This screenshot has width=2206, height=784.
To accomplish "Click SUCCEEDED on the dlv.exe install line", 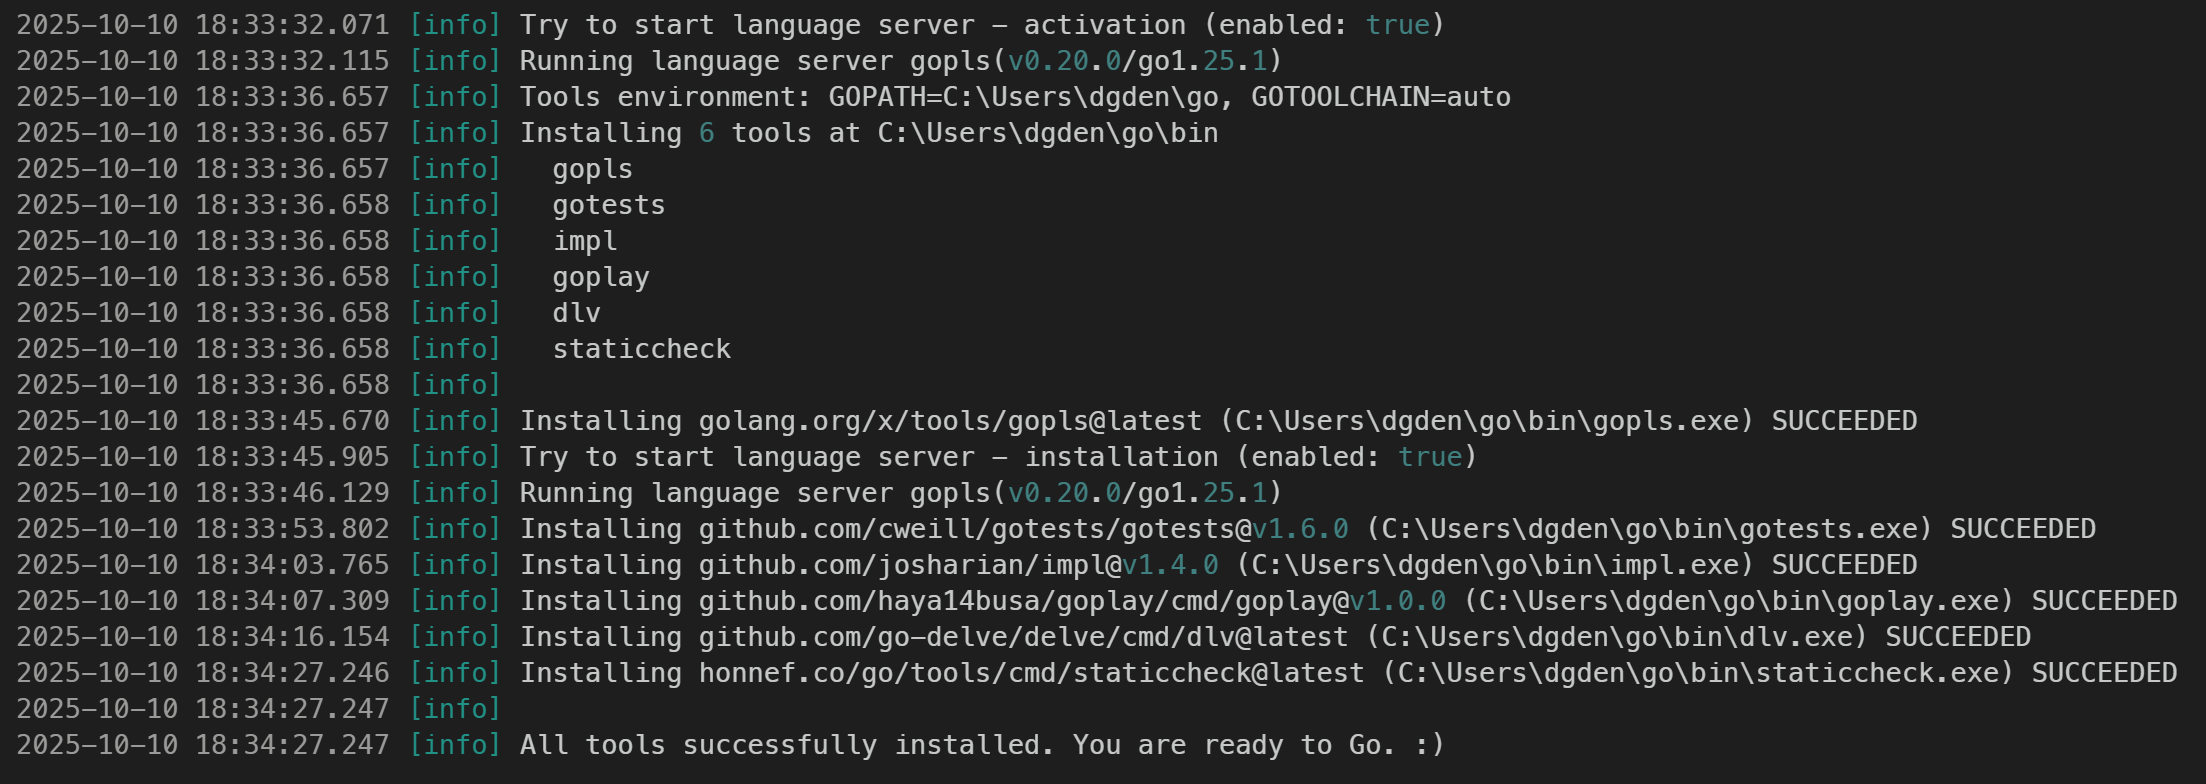I will [x=1957, y=637].
